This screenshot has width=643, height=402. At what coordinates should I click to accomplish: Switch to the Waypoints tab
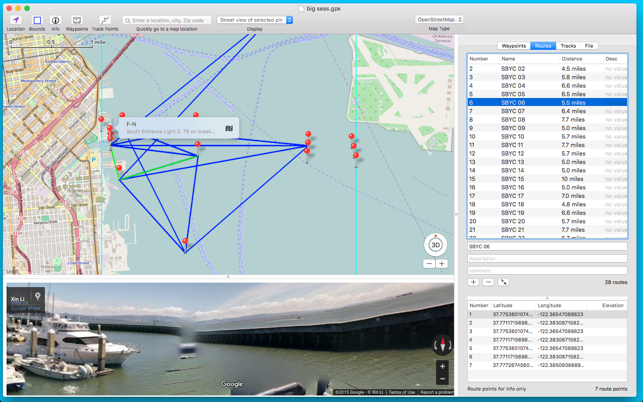[x=514, y=46]
